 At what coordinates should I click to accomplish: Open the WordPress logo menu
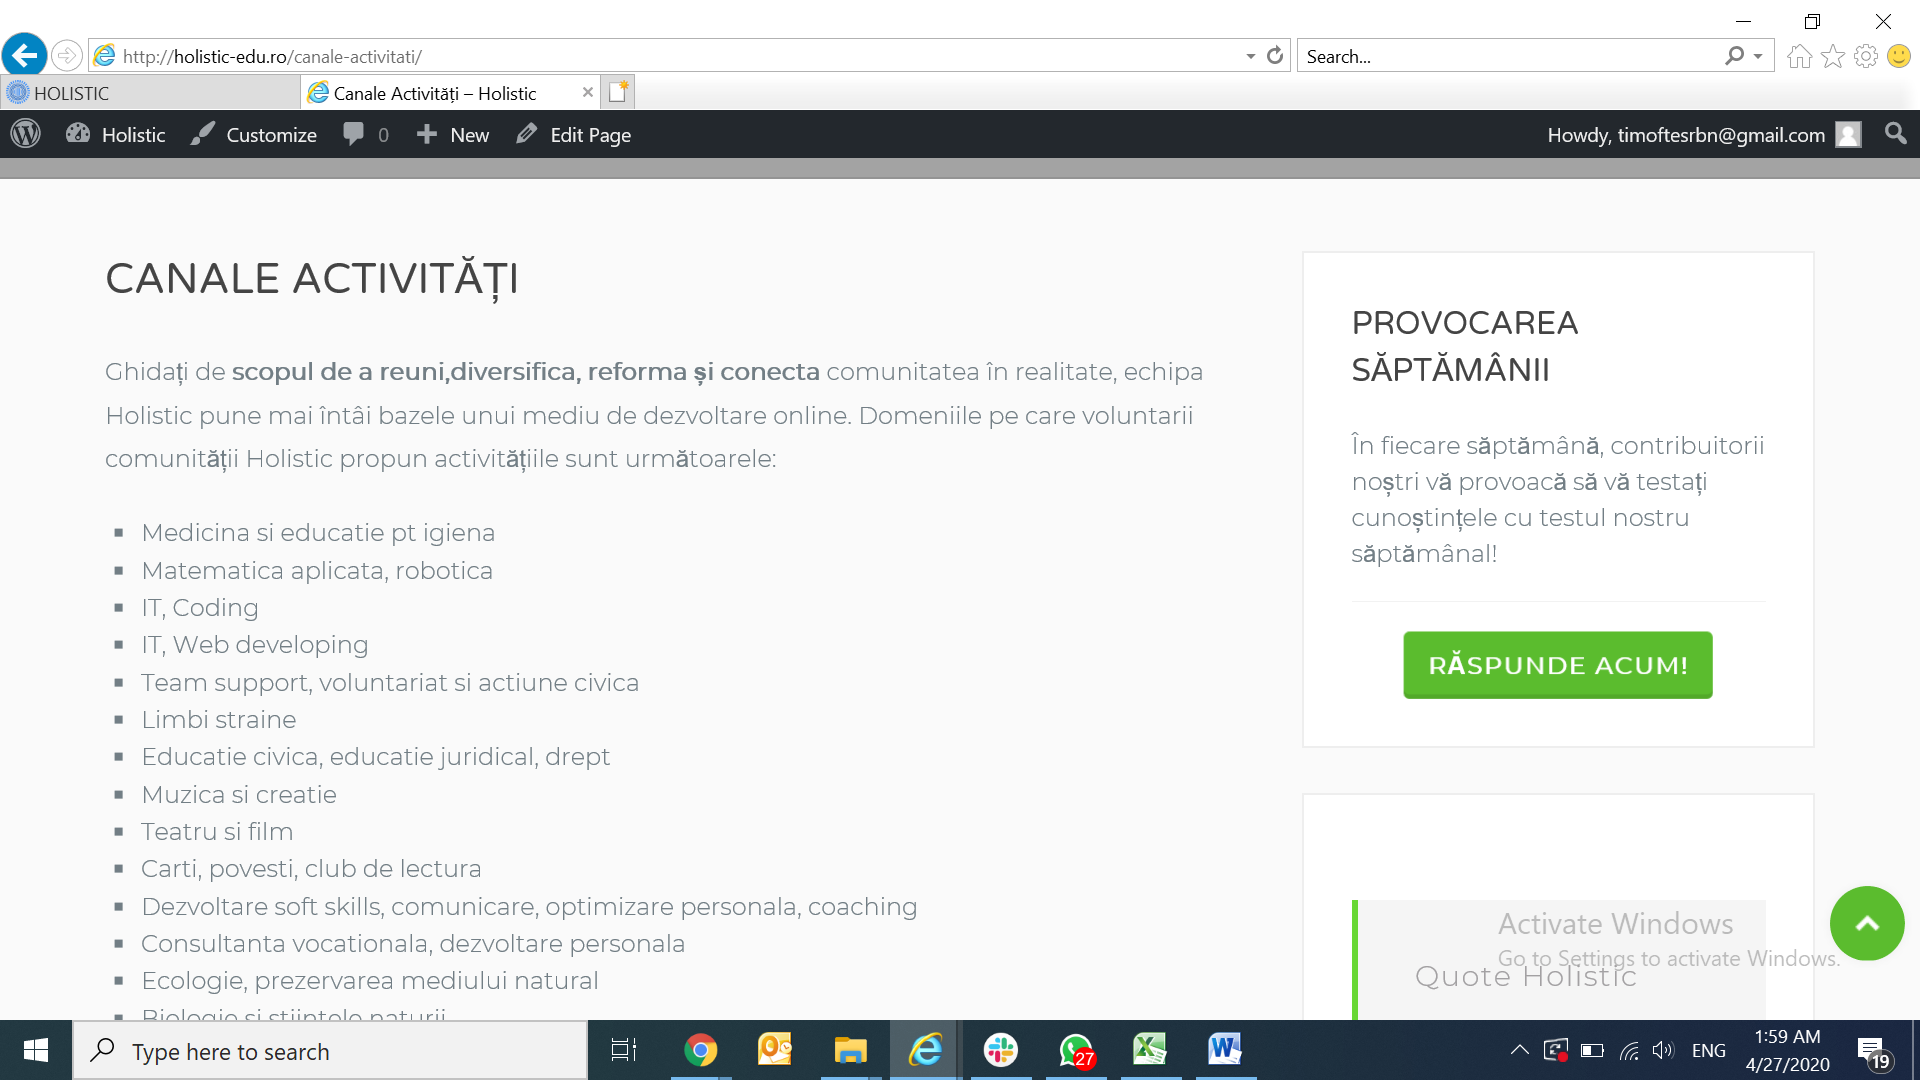pyautogui.click(x=26, y=134)
